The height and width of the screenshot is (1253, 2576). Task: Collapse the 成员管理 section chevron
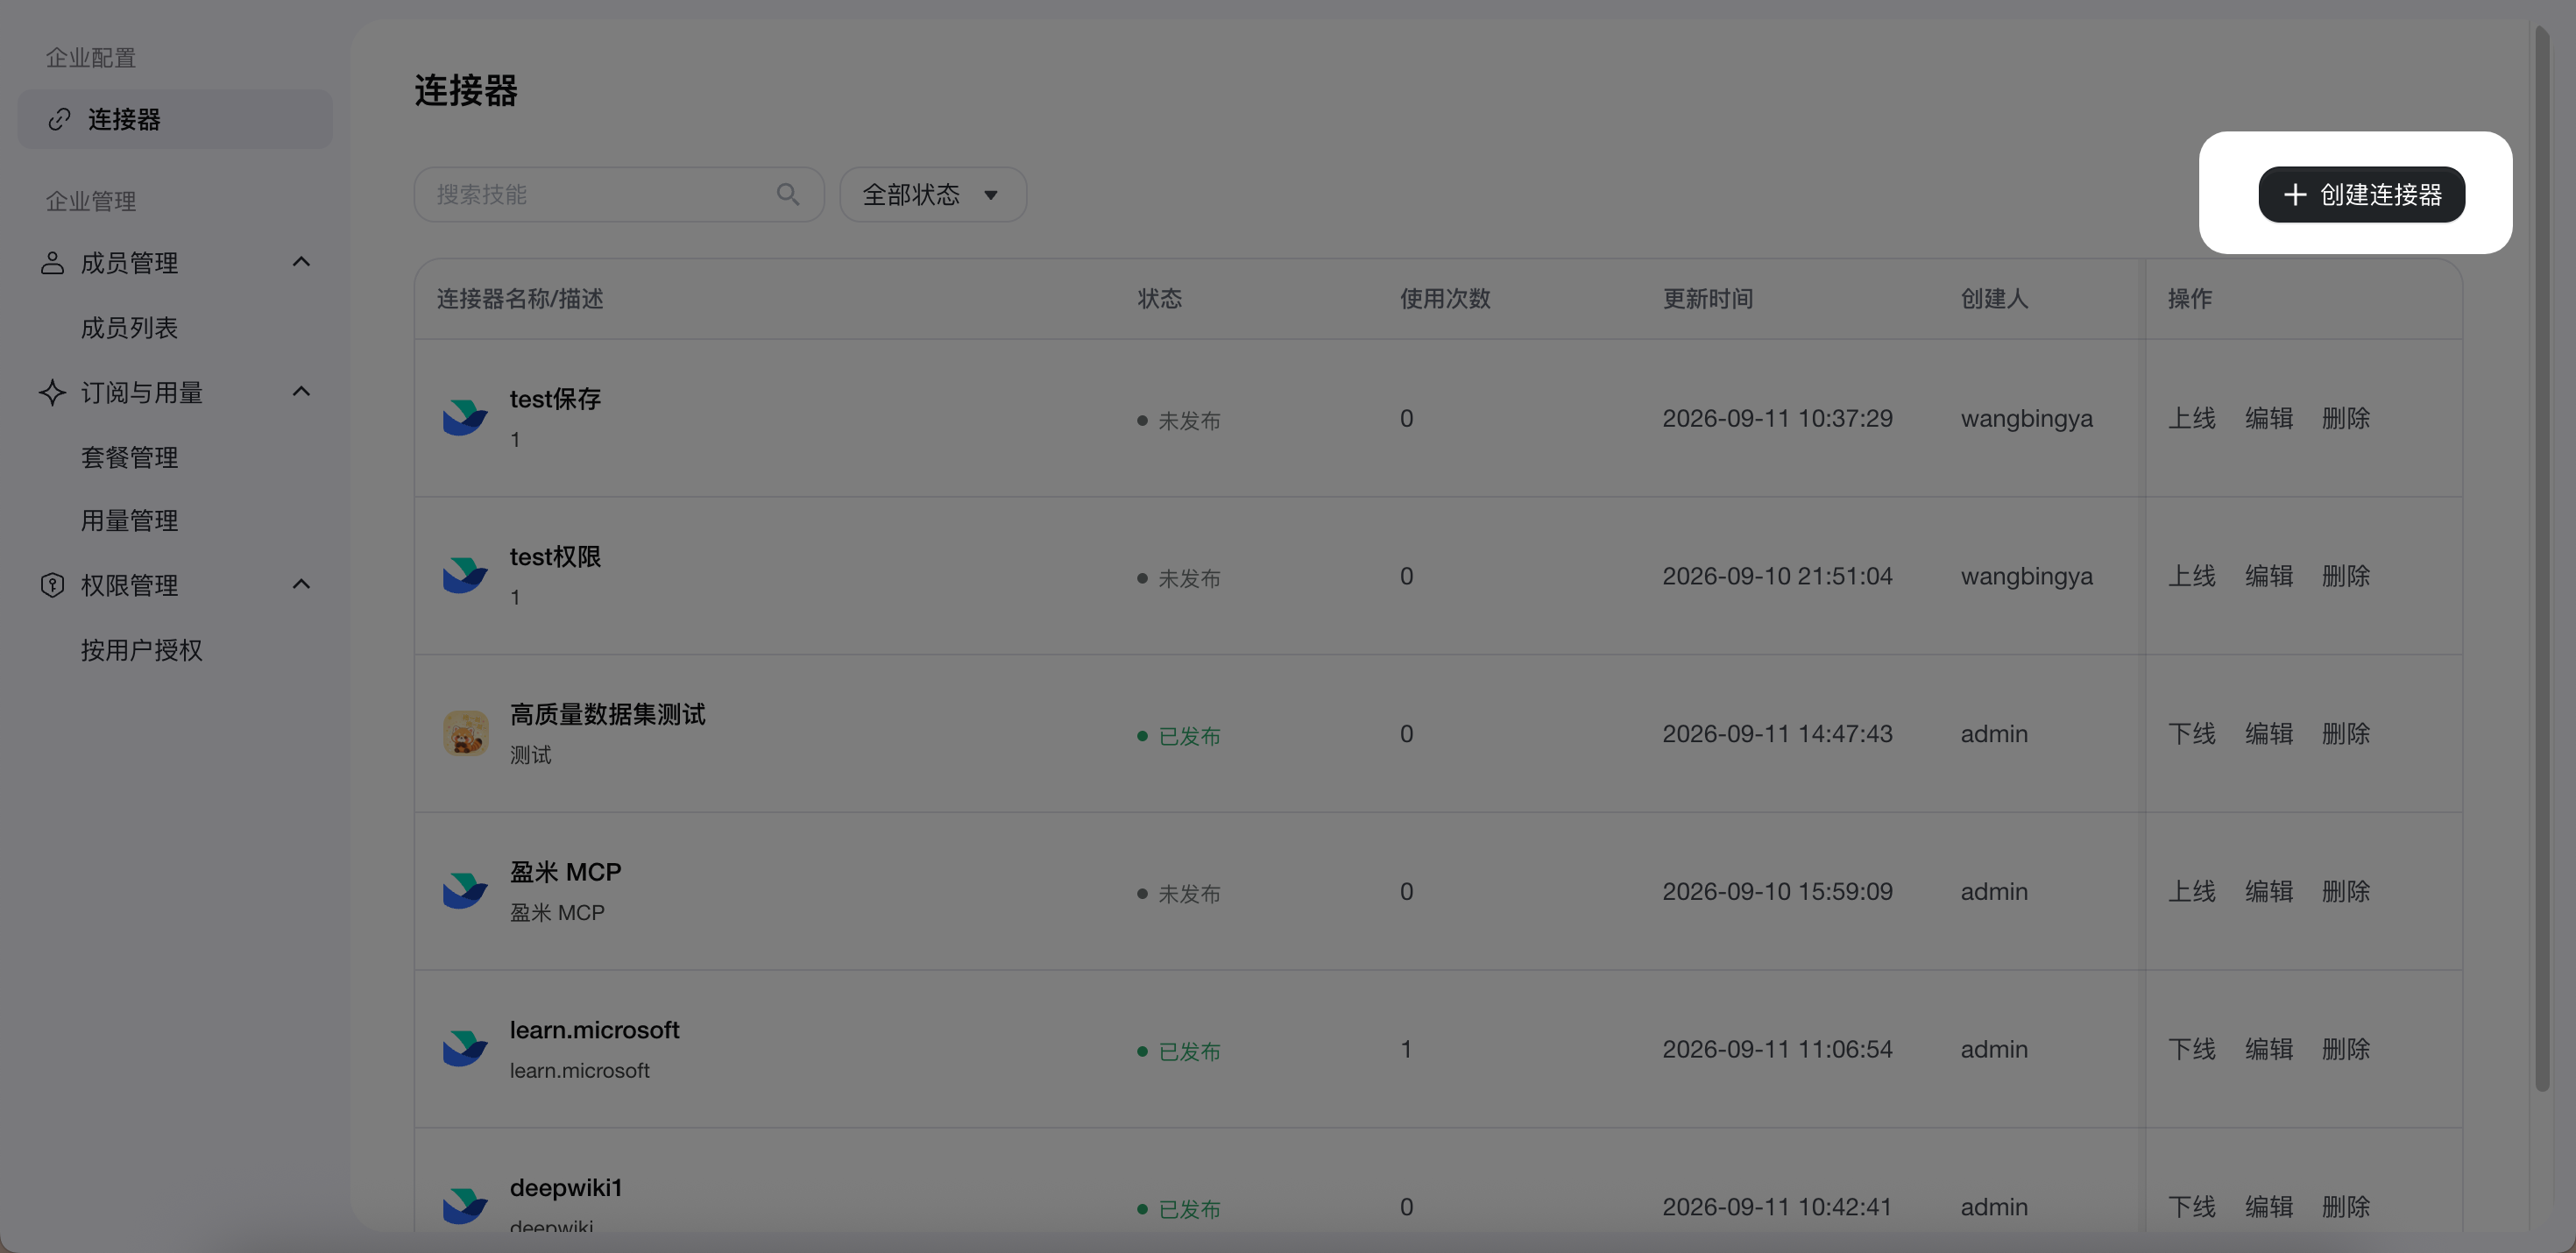pos(301,262)
